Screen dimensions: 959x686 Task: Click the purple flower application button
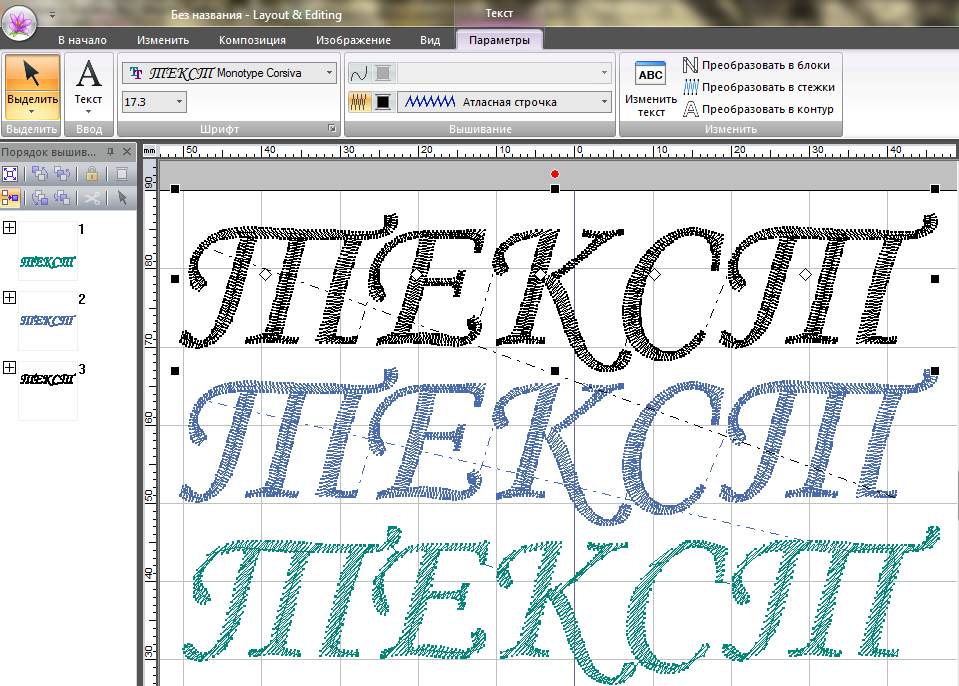(20, 22)
